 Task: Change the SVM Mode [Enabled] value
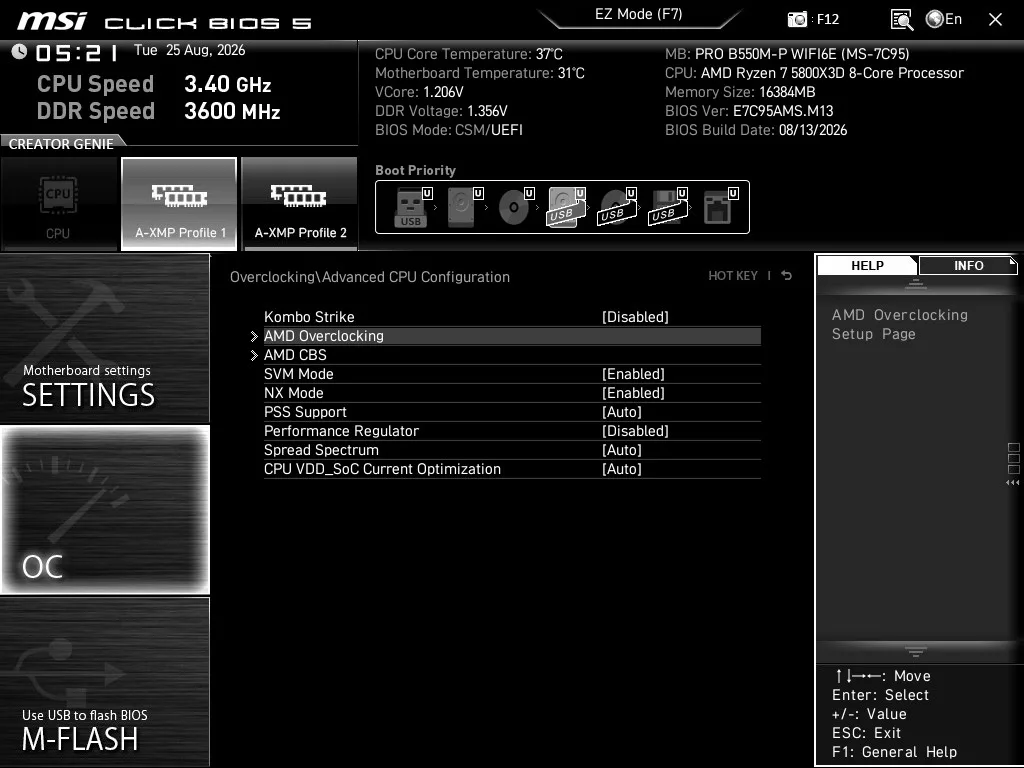pyautogui.click(x=633, y=374)
